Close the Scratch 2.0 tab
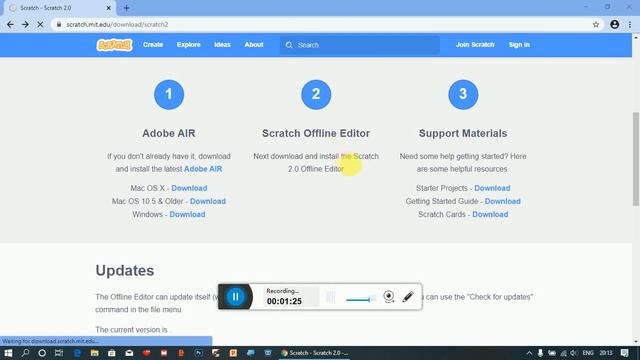 [x=109, y=8]
